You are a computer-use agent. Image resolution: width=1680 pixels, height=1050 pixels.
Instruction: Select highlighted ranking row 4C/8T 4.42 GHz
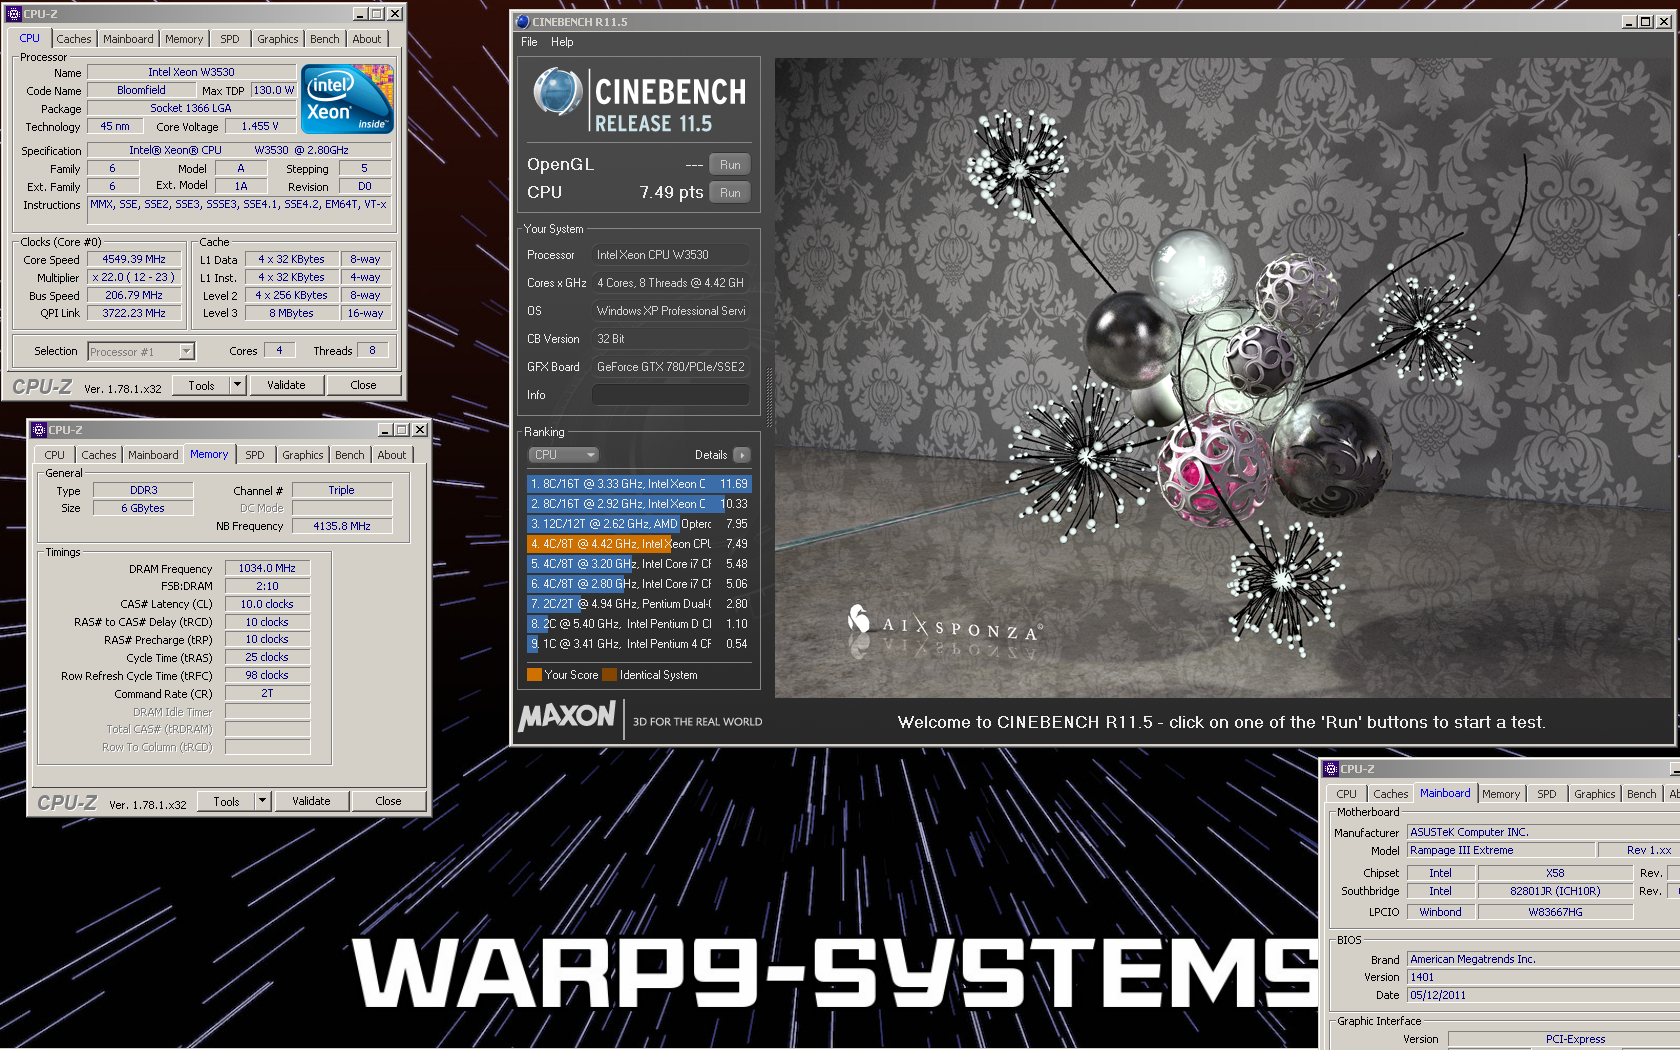pyautogui.click(x=638, y=544)
